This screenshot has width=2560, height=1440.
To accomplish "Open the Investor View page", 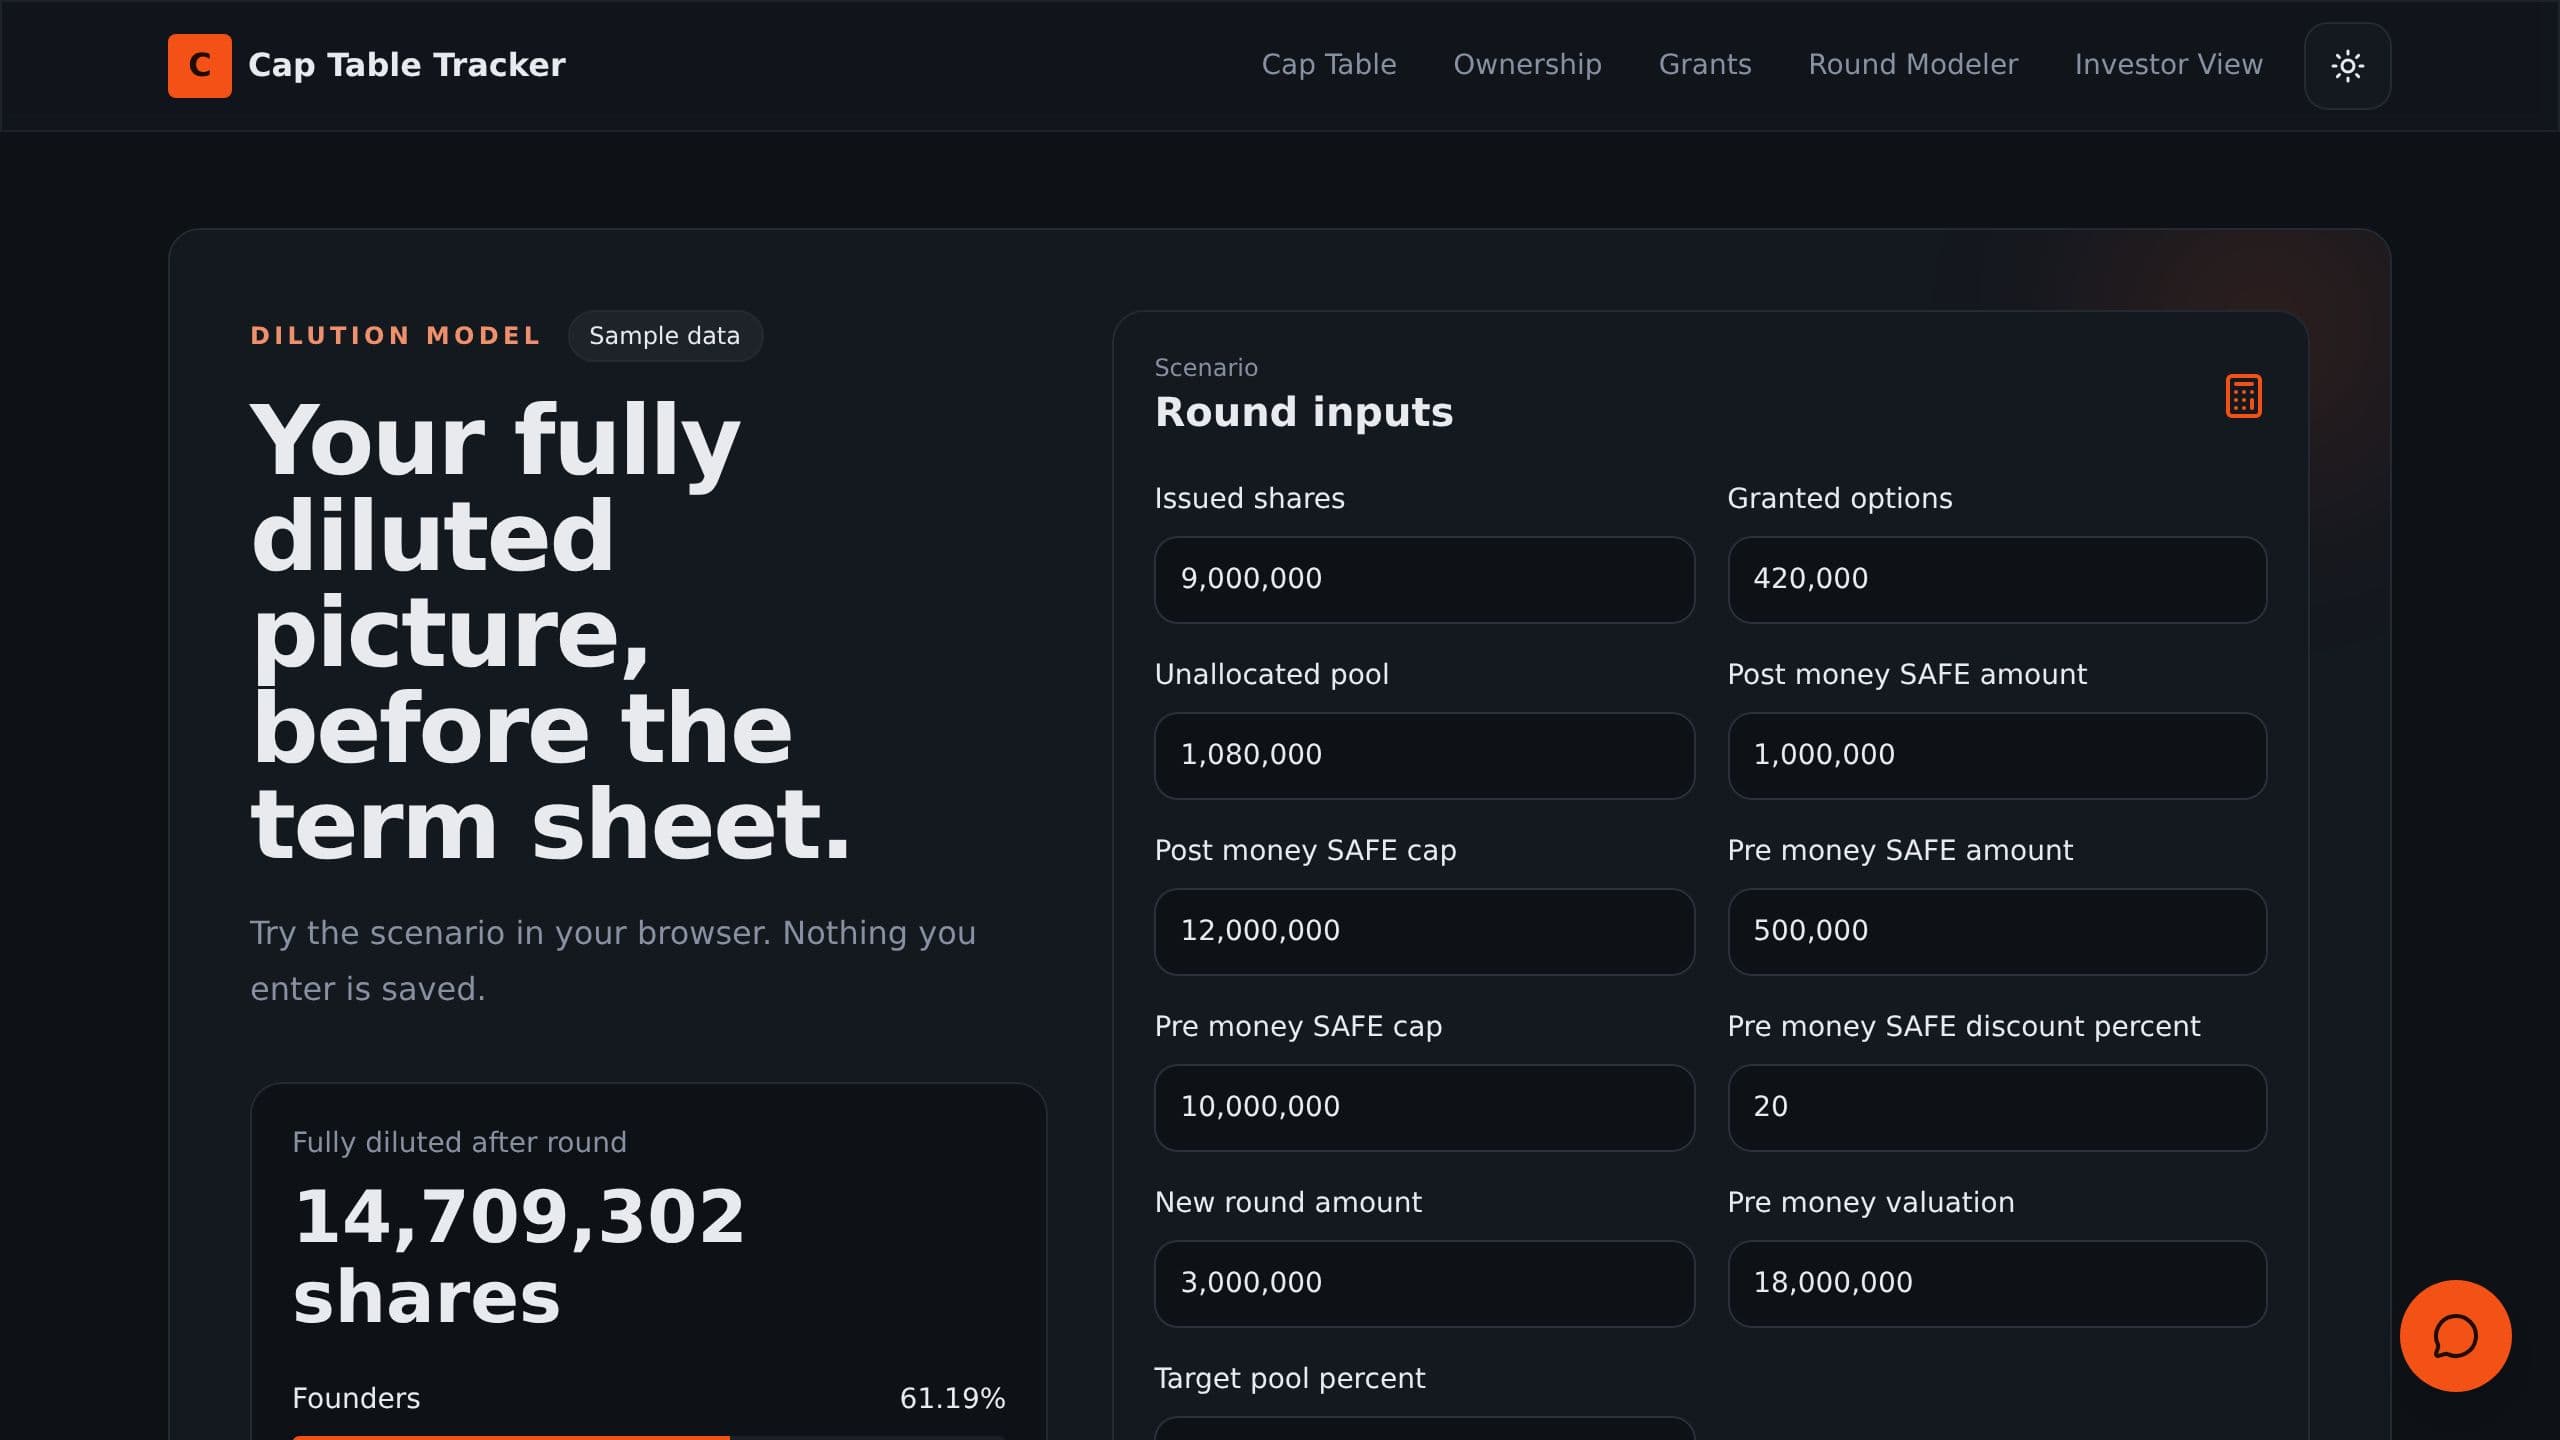I will (x=2168, y=65).
